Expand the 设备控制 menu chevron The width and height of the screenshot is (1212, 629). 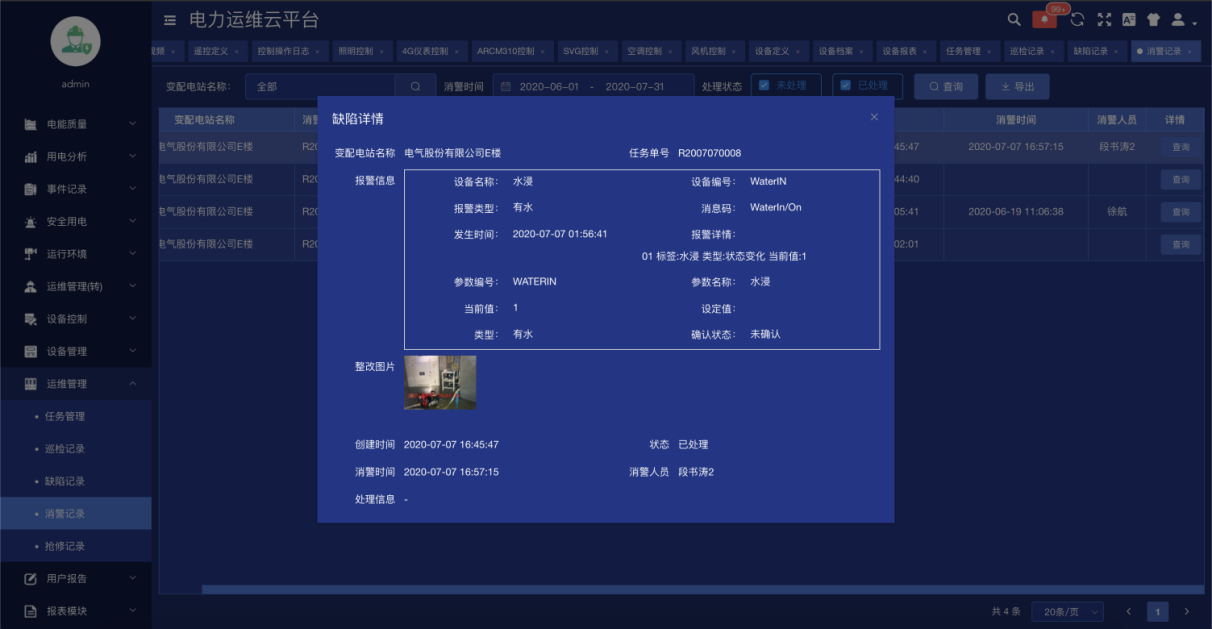tap(132, 319)
